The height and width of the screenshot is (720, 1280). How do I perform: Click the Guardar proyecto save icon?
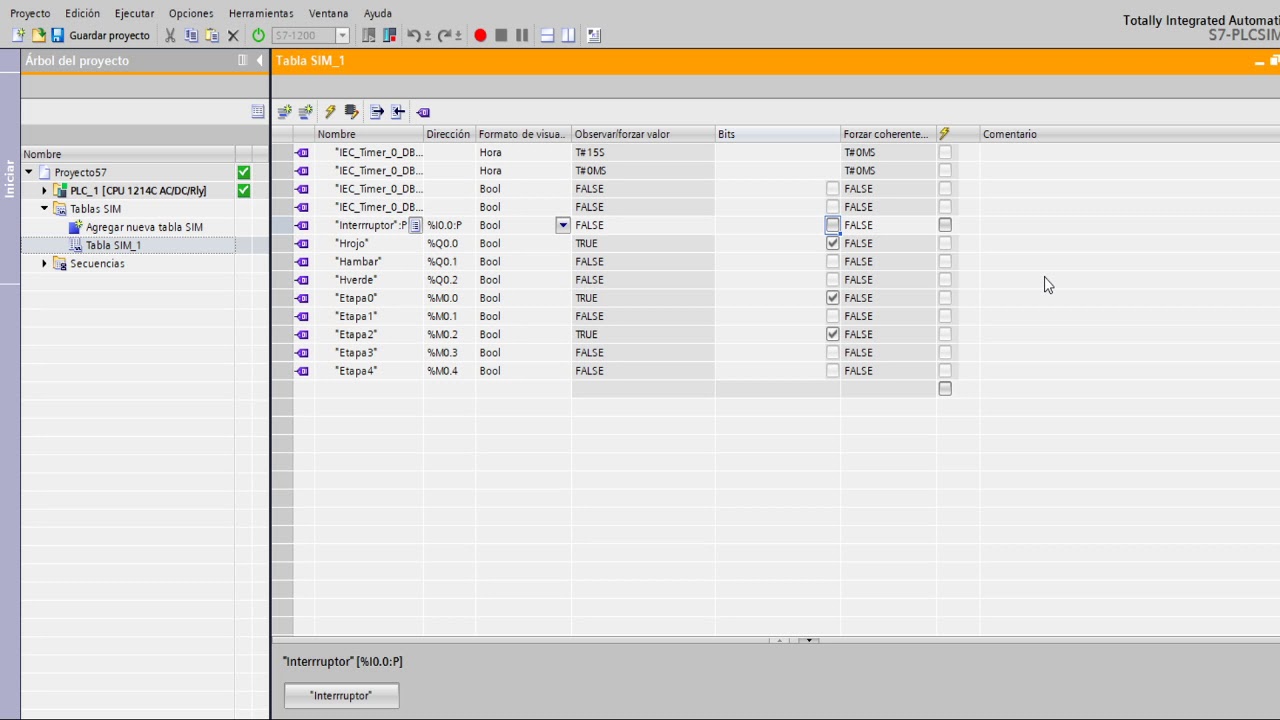[58, 35]
